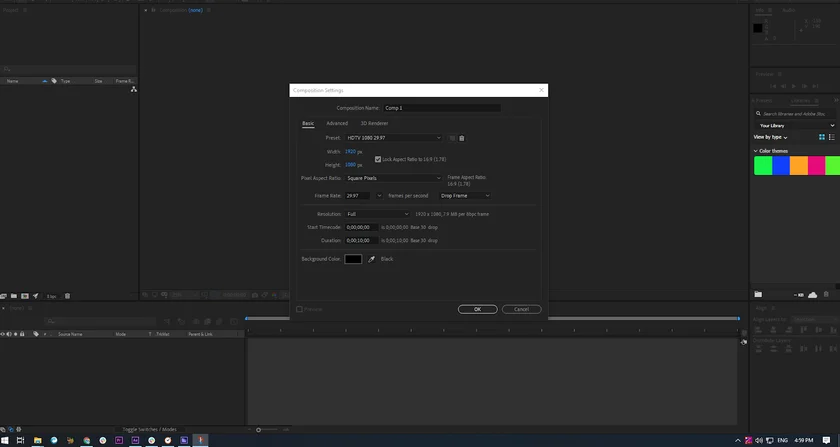This screenshot has height=447, width=840.
Task: Open the 3D Renderer tab
Action: pos(374,123)
